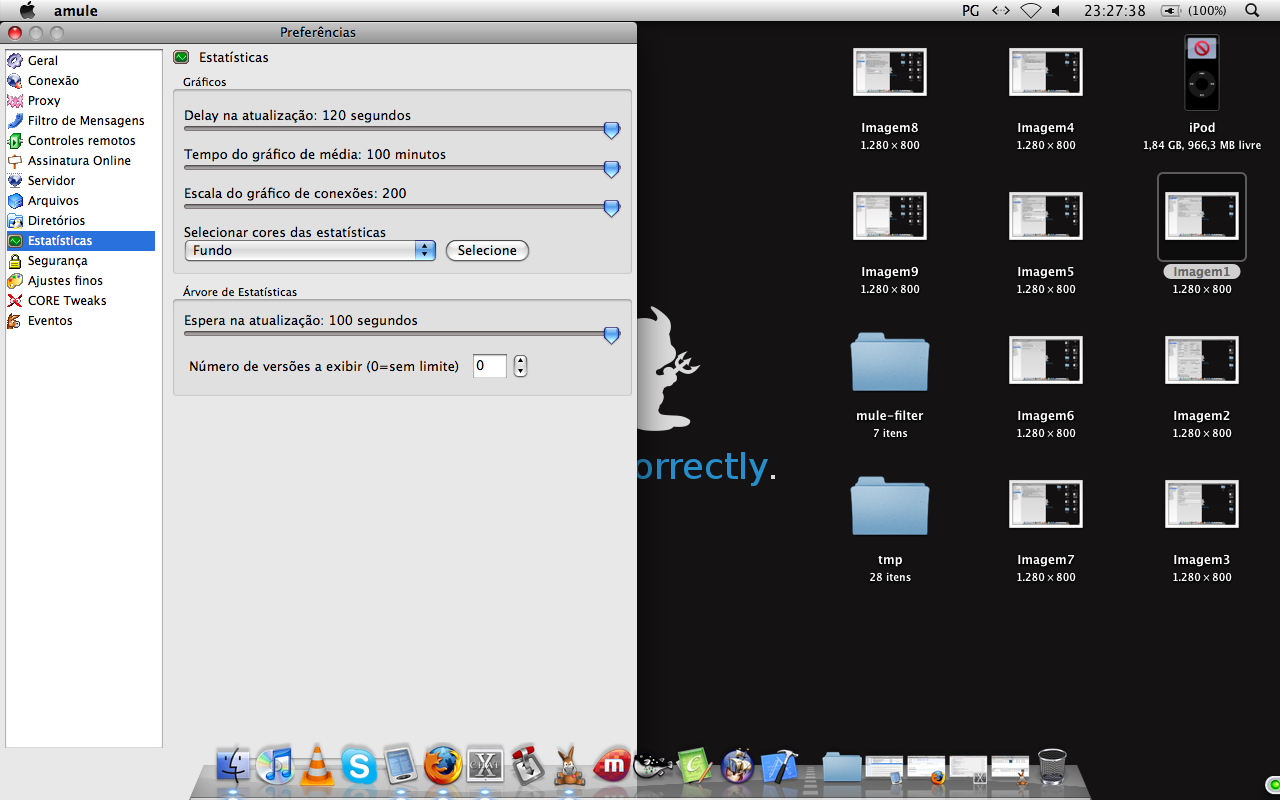Open the amule menu in menu bar
Image resolution: width=1280 pixels, height=800 pixels.
(75, 10)
